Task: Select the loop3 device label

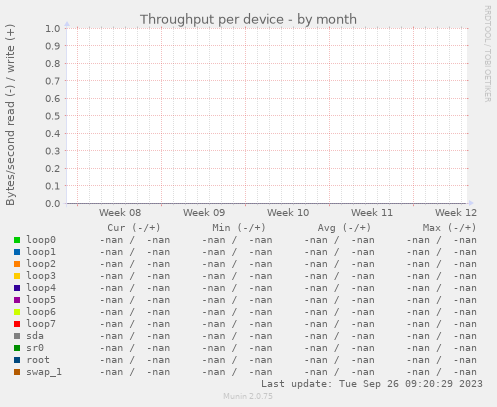Action: click(x=41, y=276)
